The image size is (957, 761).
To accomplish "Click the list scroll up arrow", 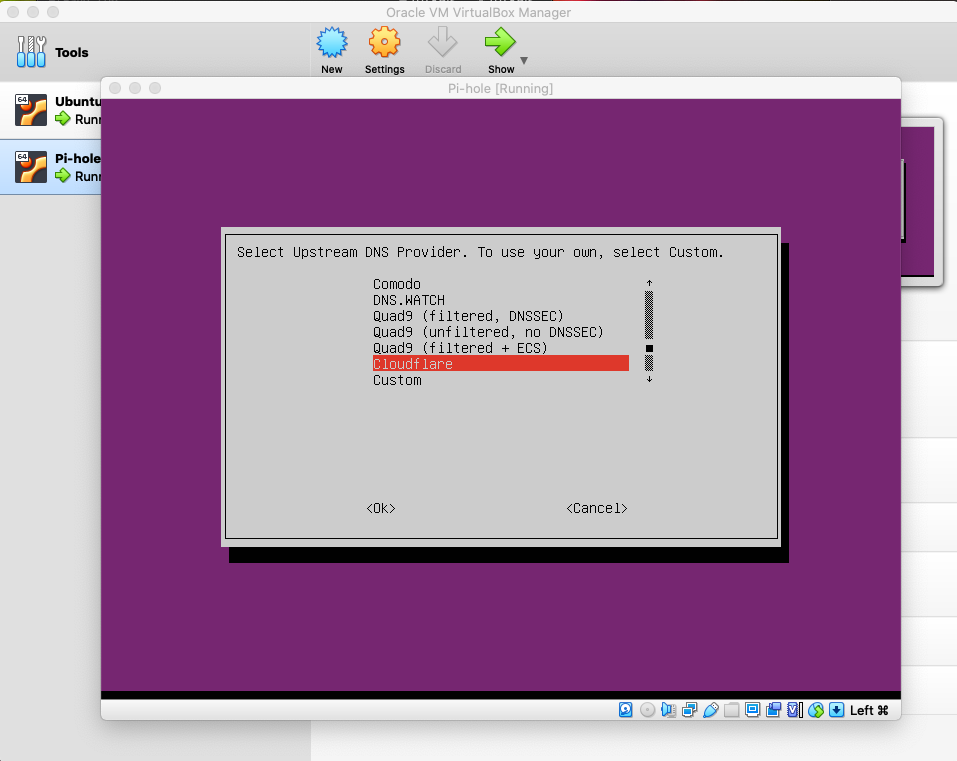I will [x=649, y=283].
